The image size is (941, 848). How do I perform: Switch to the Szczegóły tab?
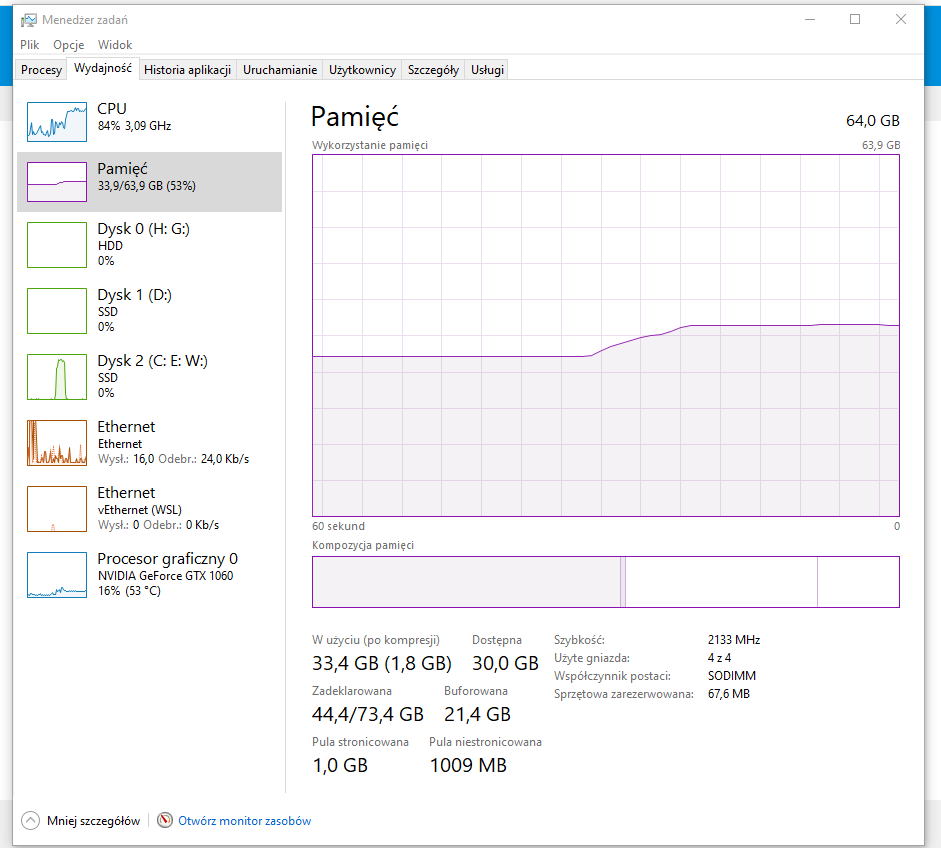click(x=433, y=70)
